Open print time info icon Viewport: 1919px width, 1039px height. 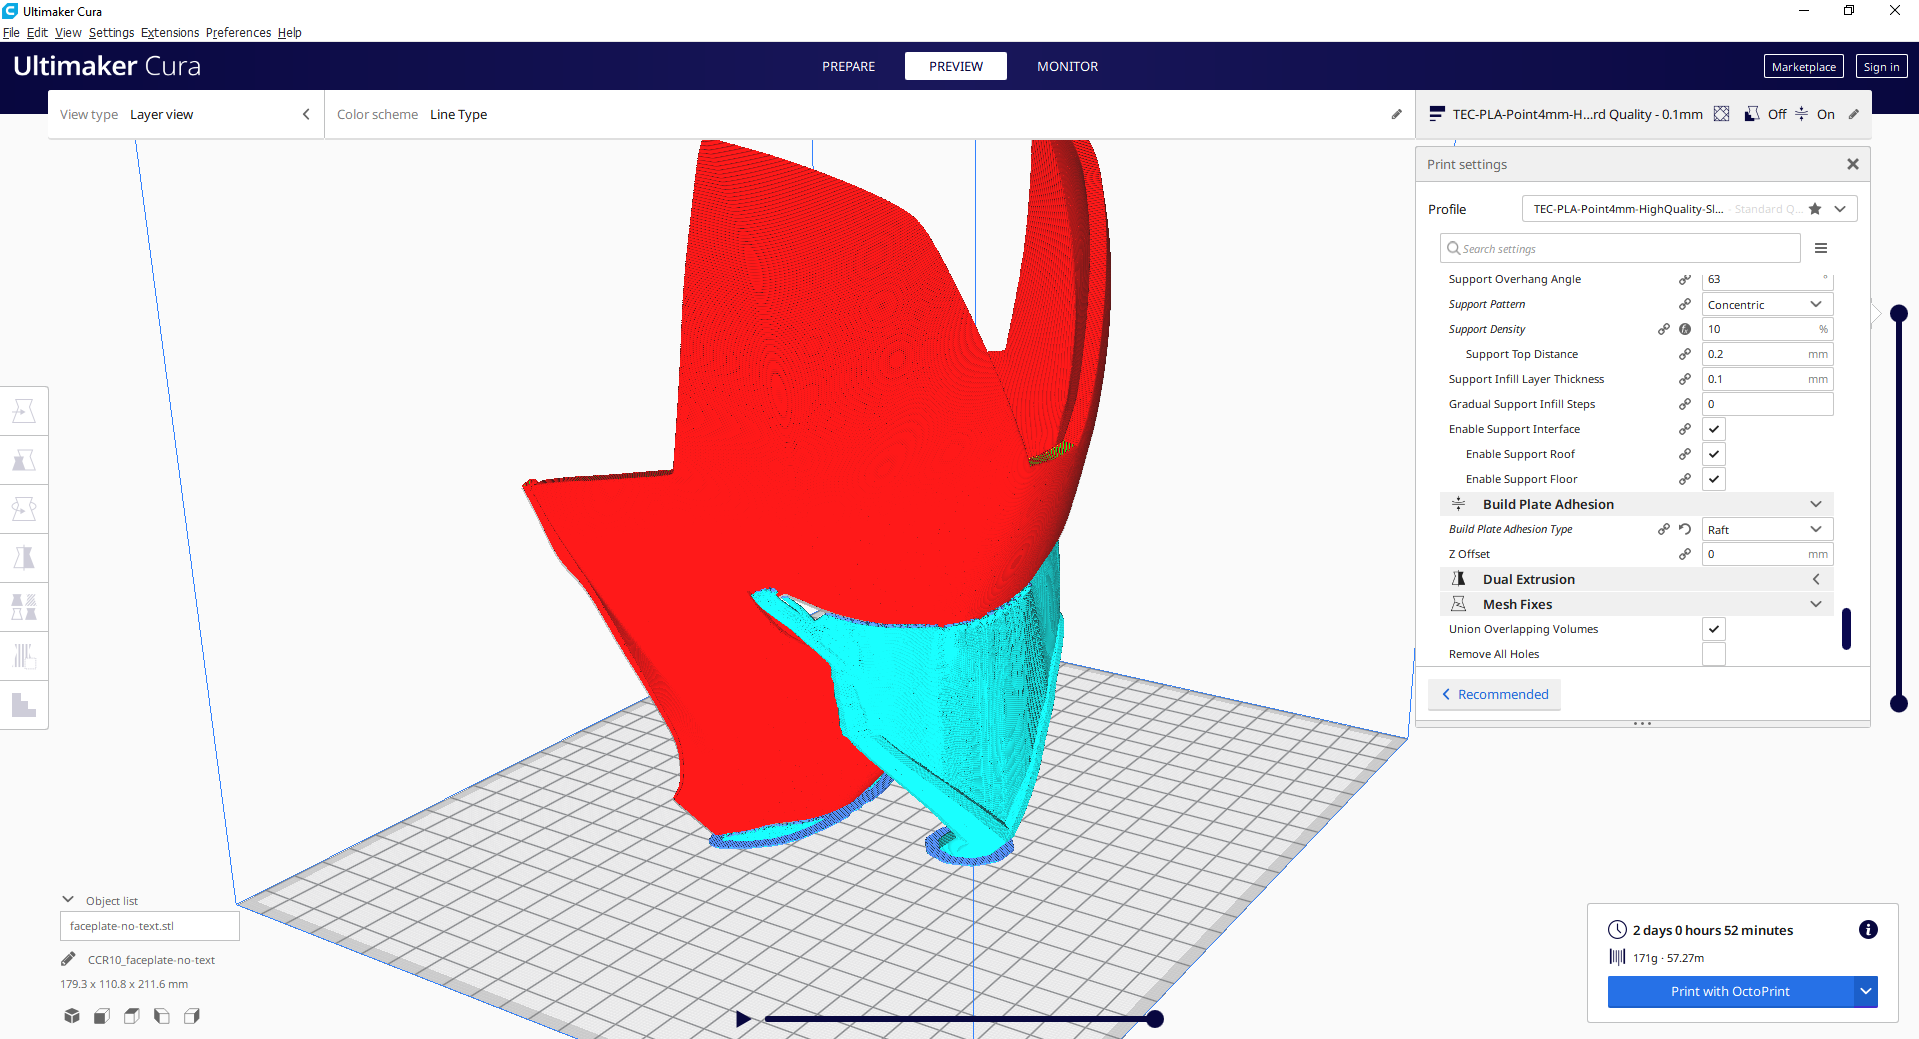(1868, 930)
